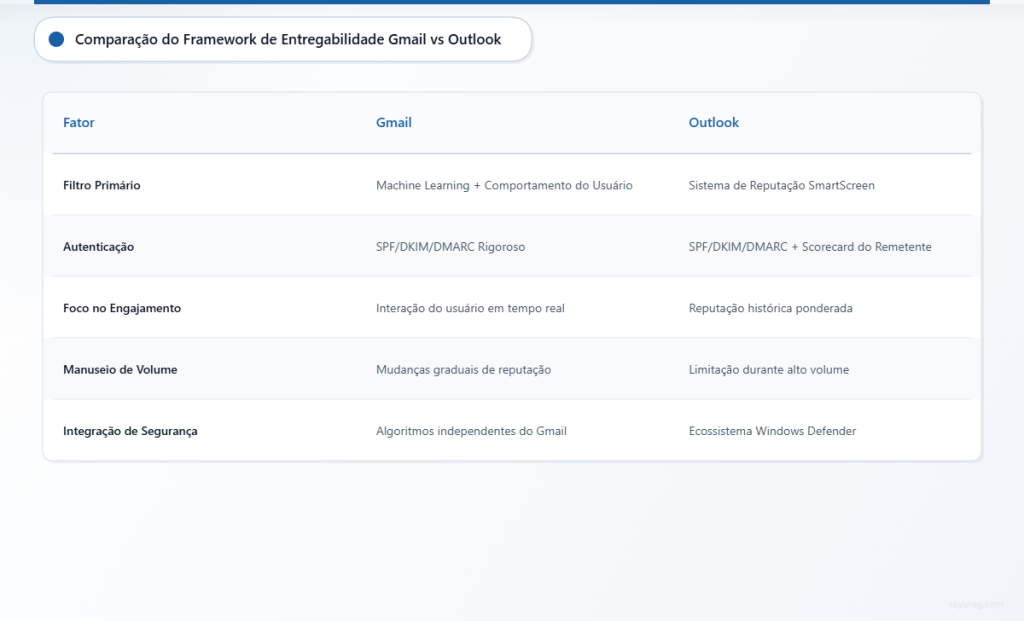This screenshot has width=1024, height=621.
Task: Click the Scorecard do Remetente cell
Action: click(808, 246)
